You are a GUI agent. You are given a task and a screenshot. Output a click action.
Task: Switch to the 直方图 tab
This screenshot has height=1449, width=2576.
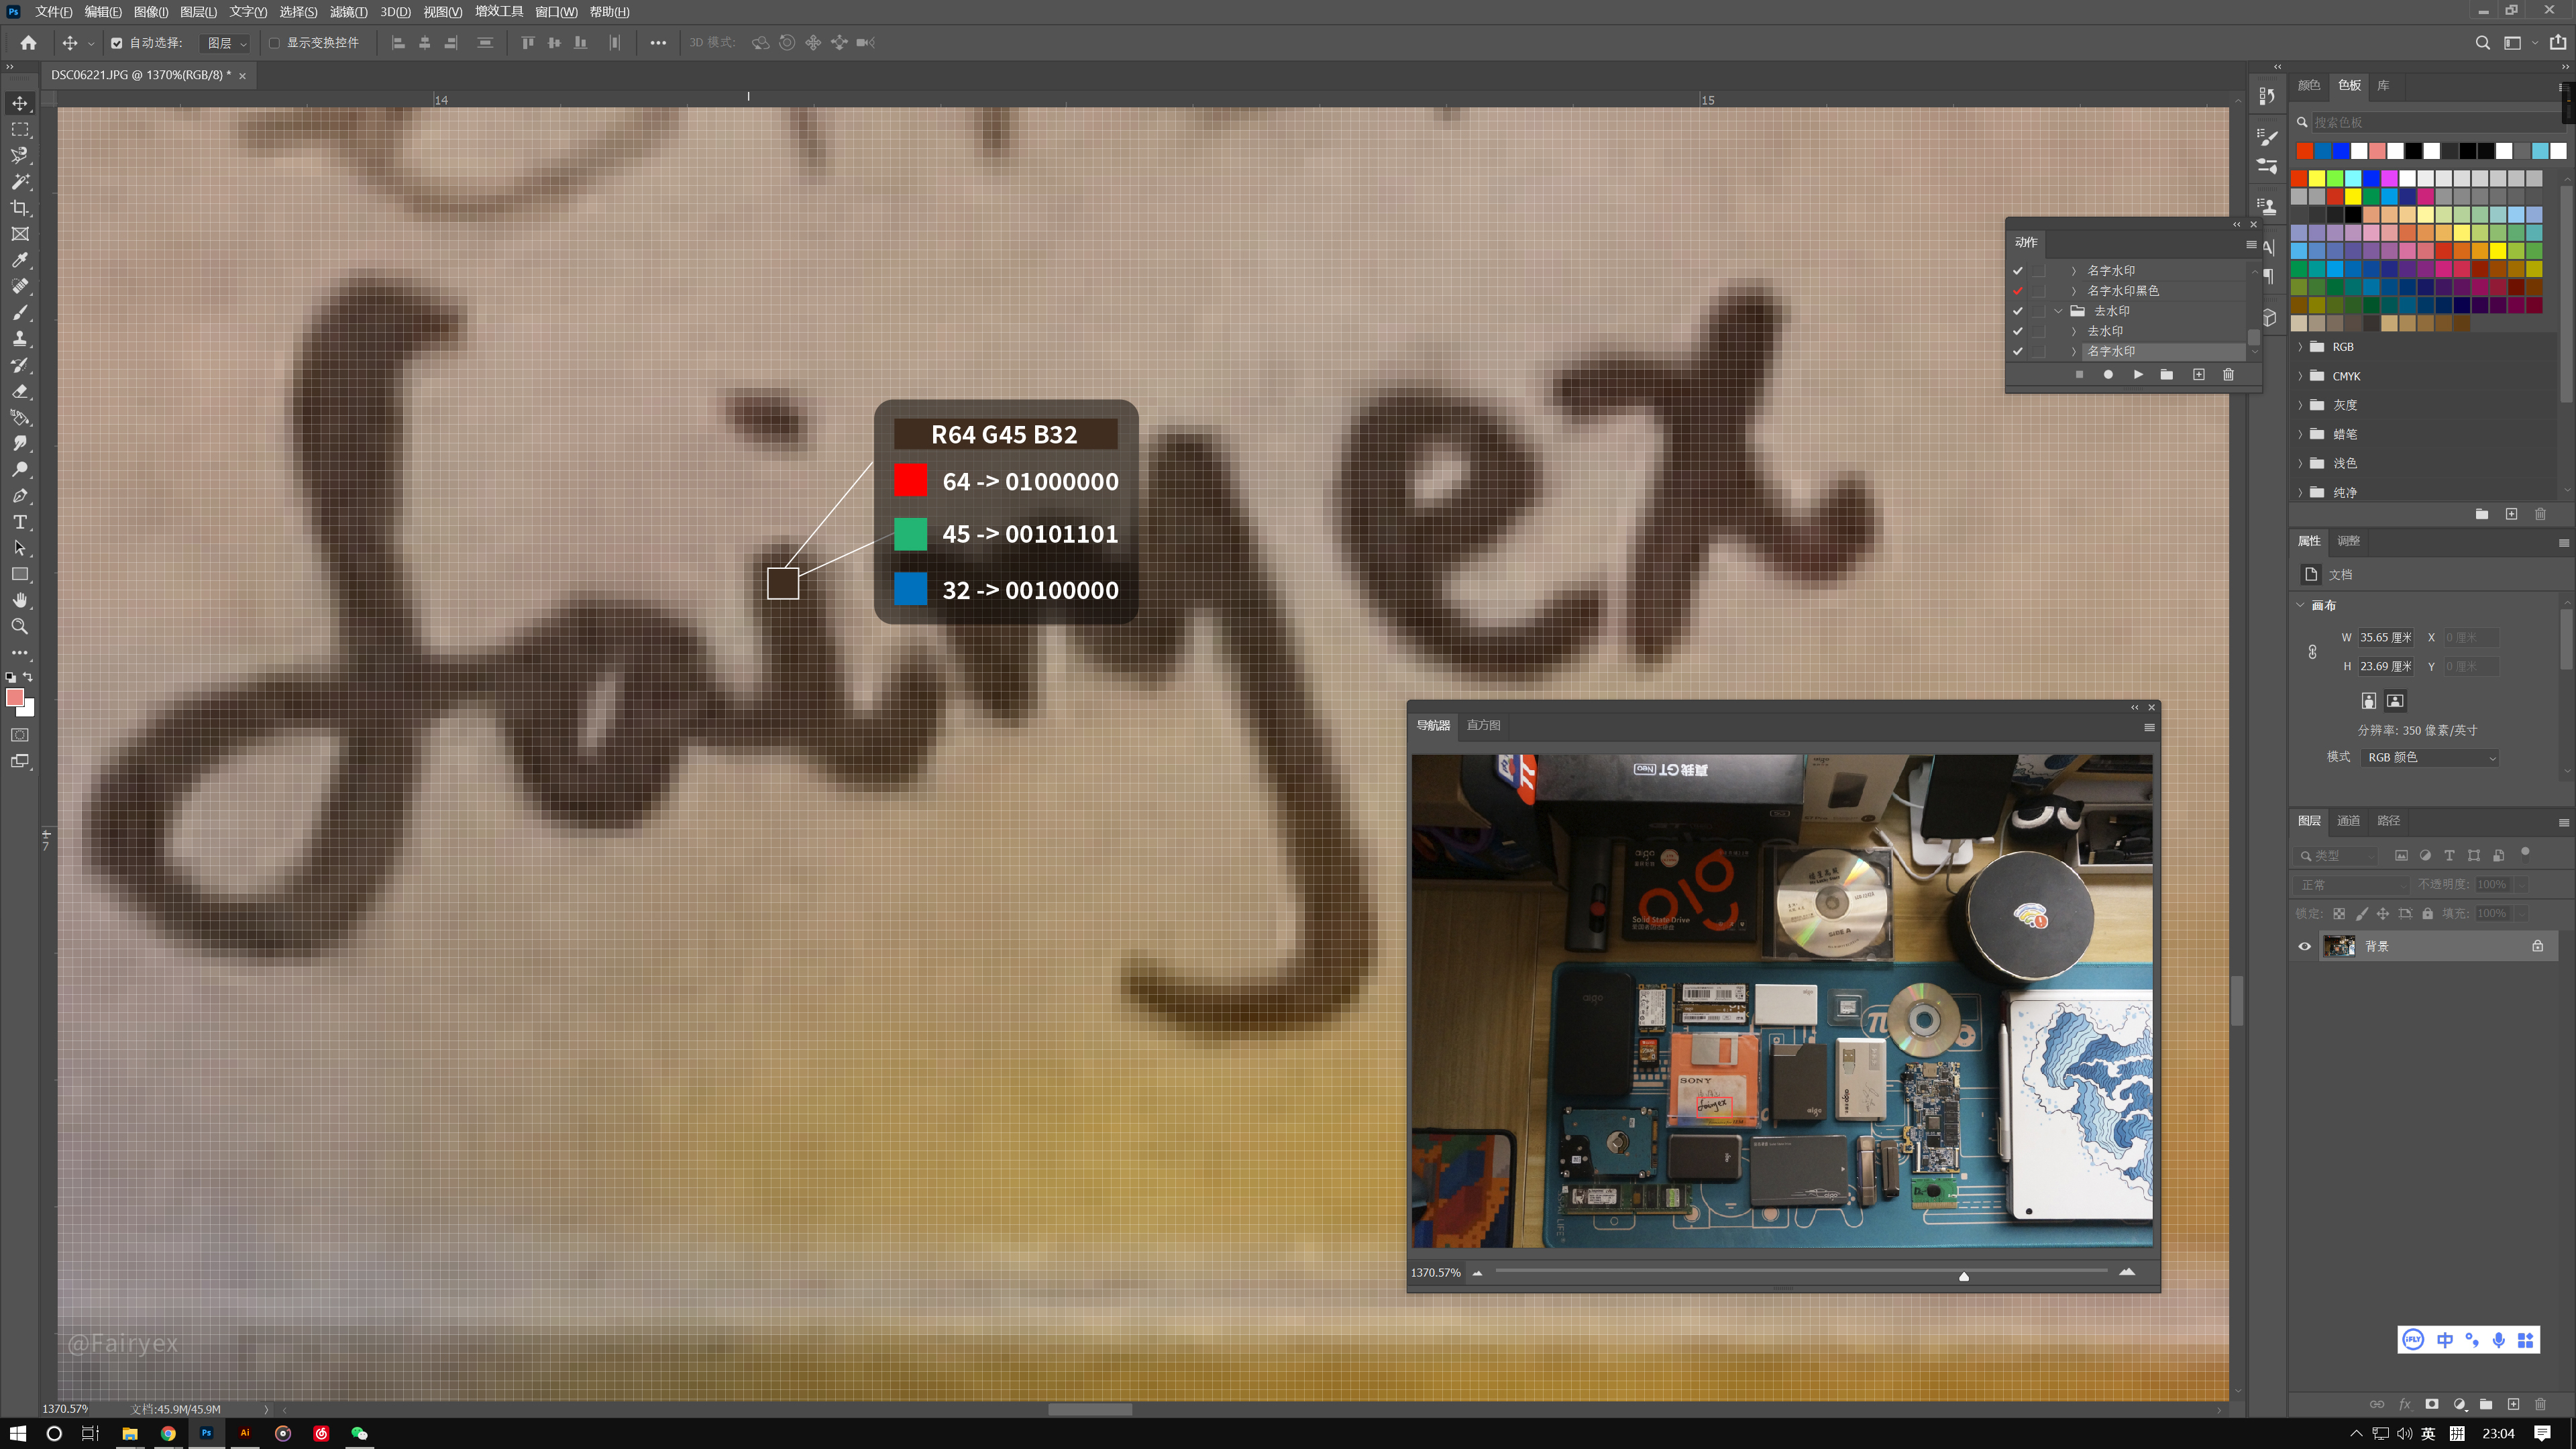coord(1483,725)
